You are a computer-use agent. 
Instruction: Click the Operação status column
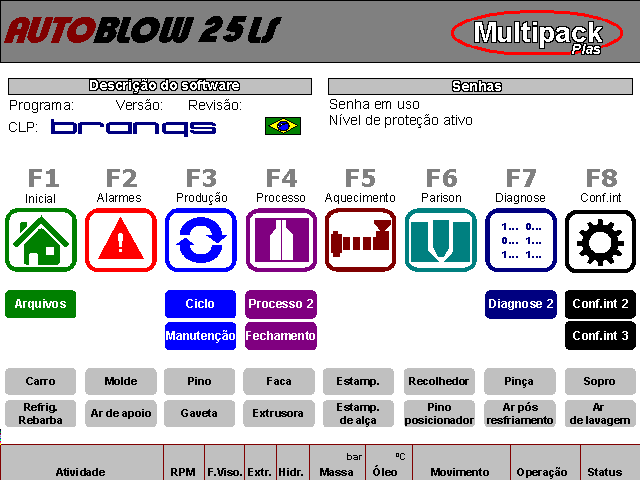point(545,464)
